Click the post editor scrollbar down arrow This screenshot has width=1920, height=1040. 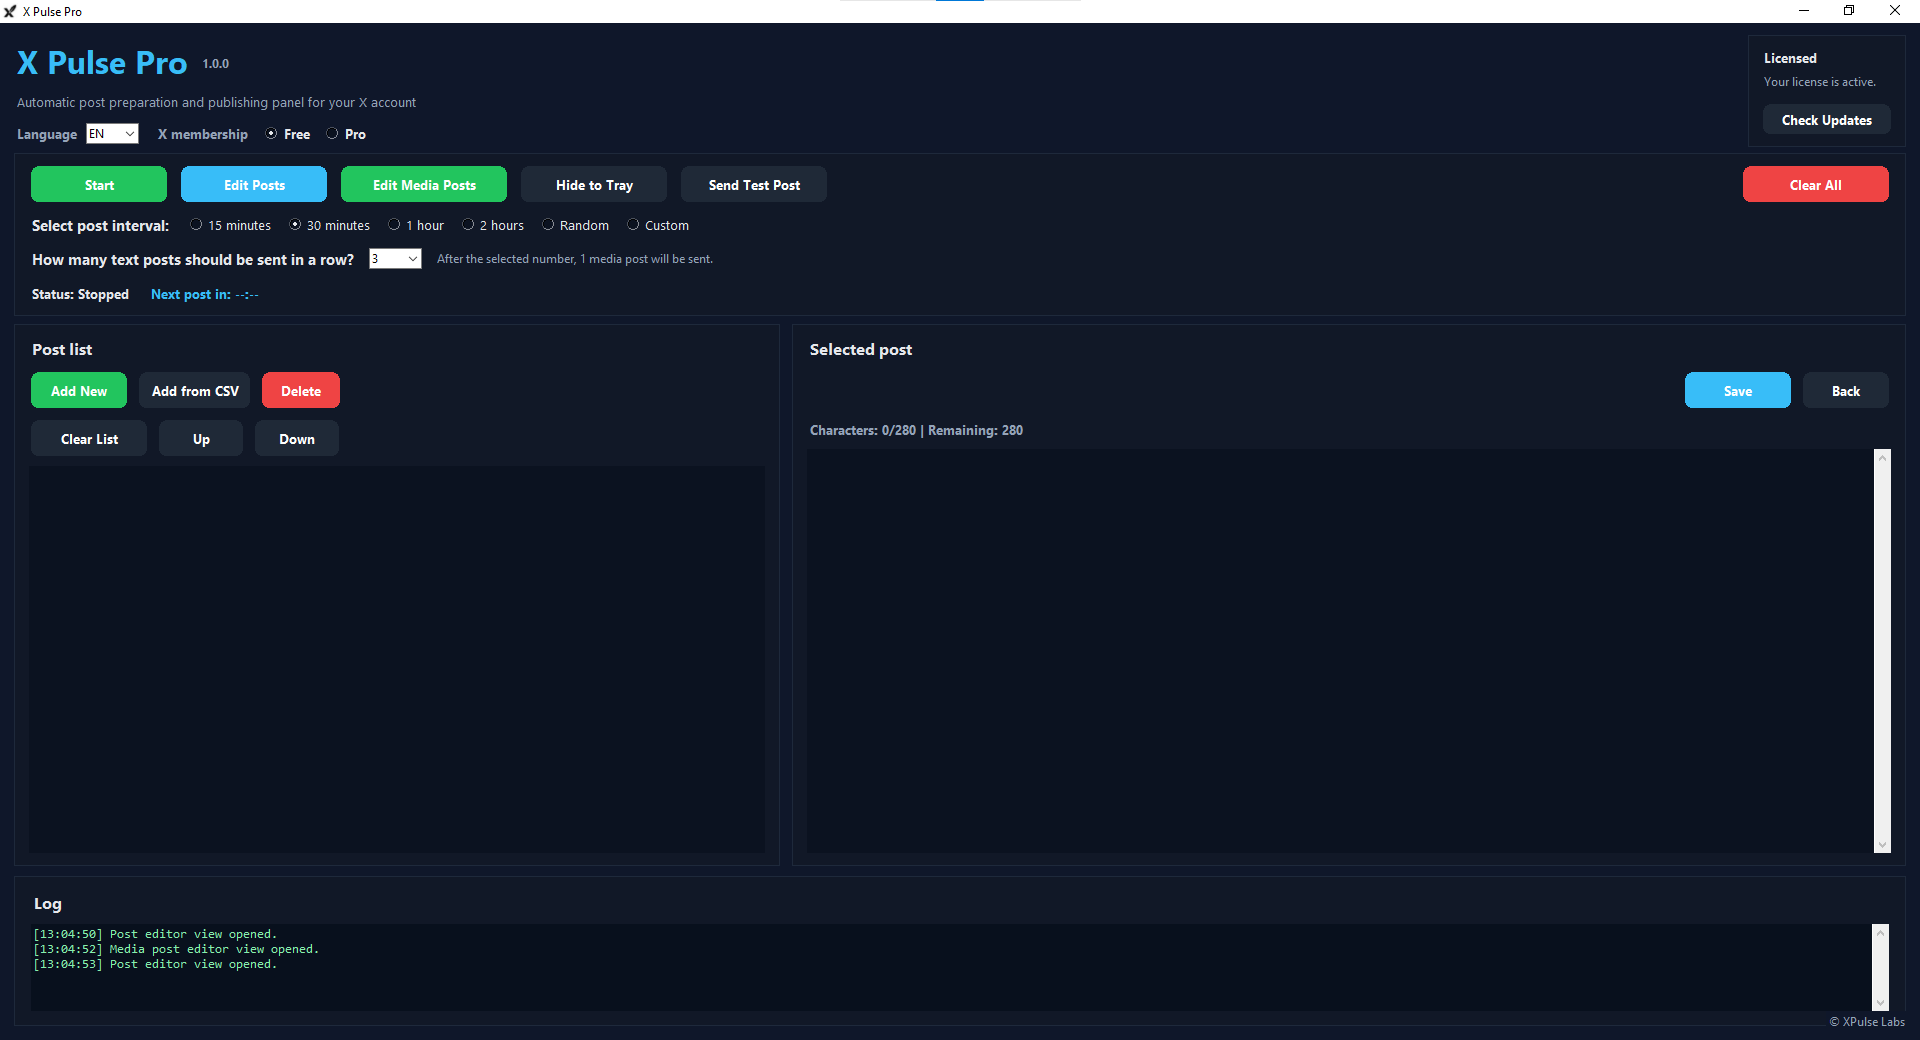point(1883,845)
